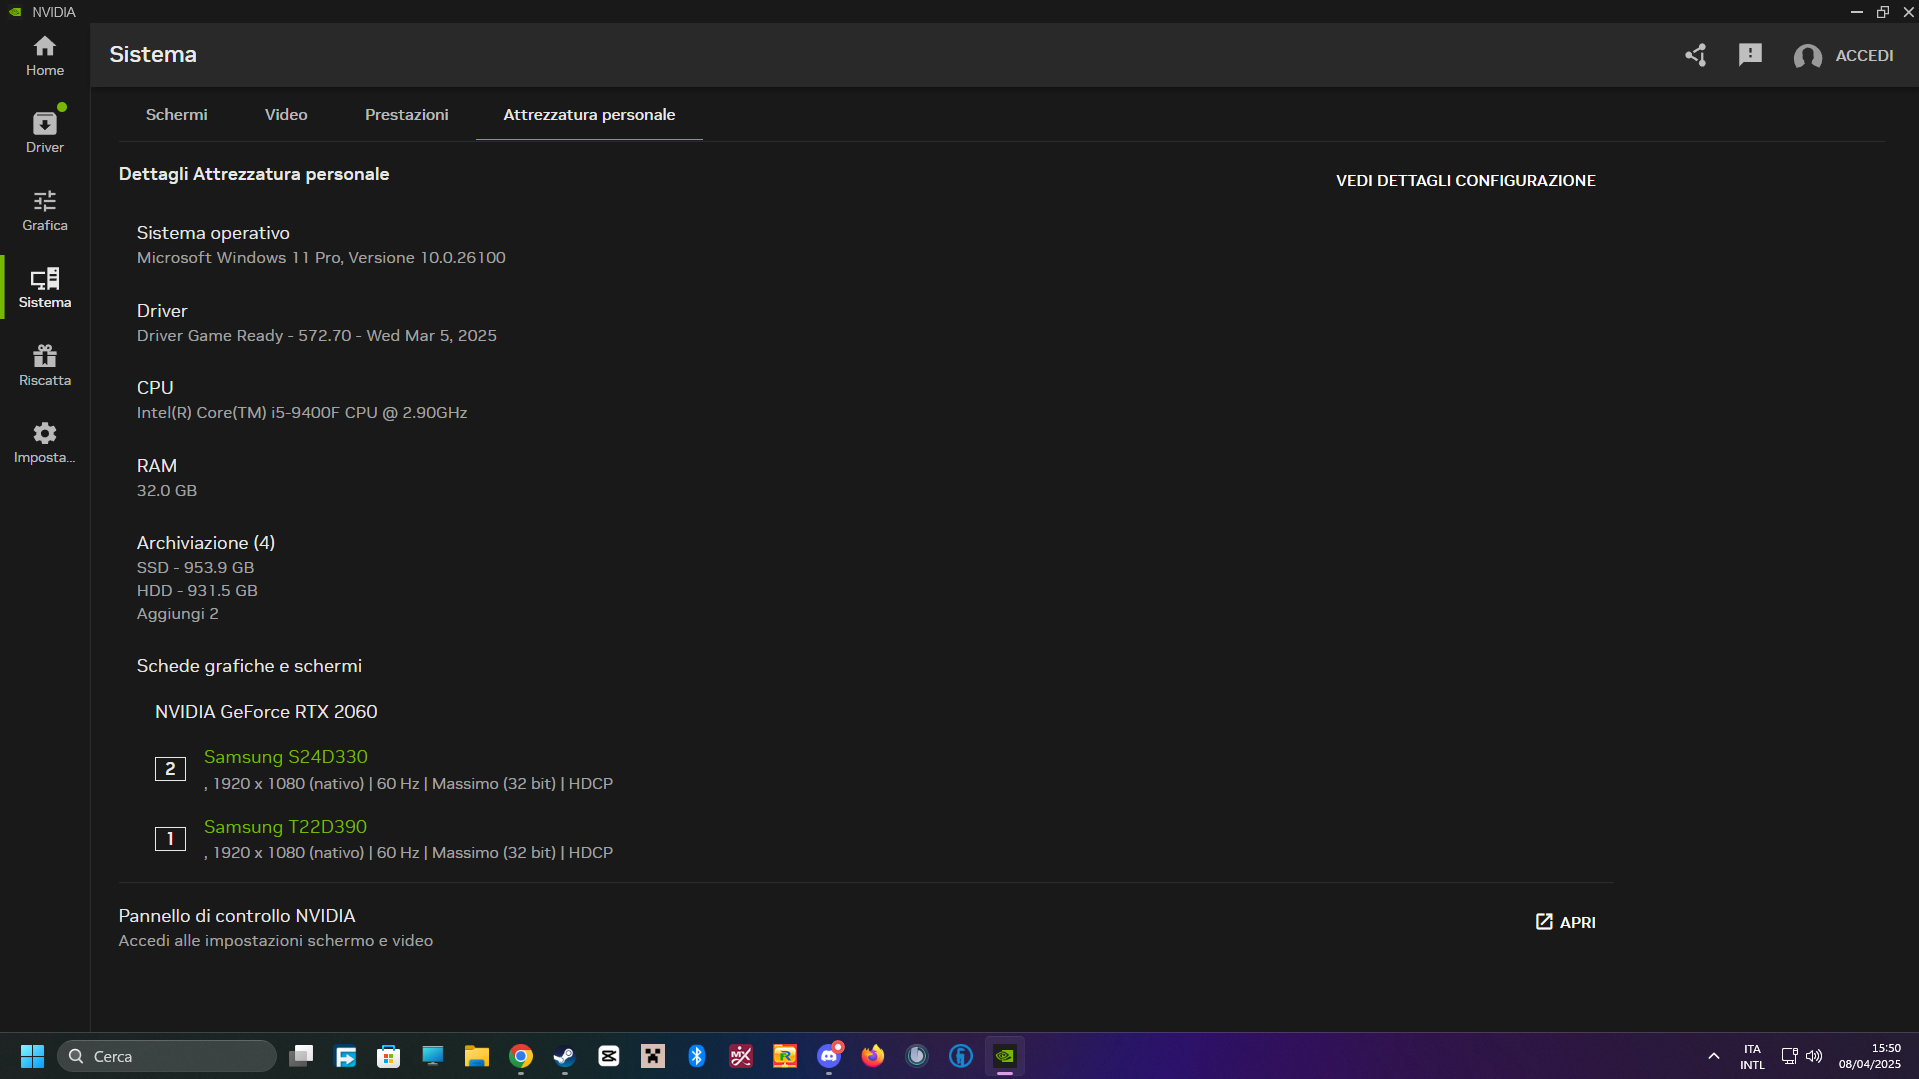1919x1079 pixels.
Task: Open CapCut from taskbar
Action: 609,1056
